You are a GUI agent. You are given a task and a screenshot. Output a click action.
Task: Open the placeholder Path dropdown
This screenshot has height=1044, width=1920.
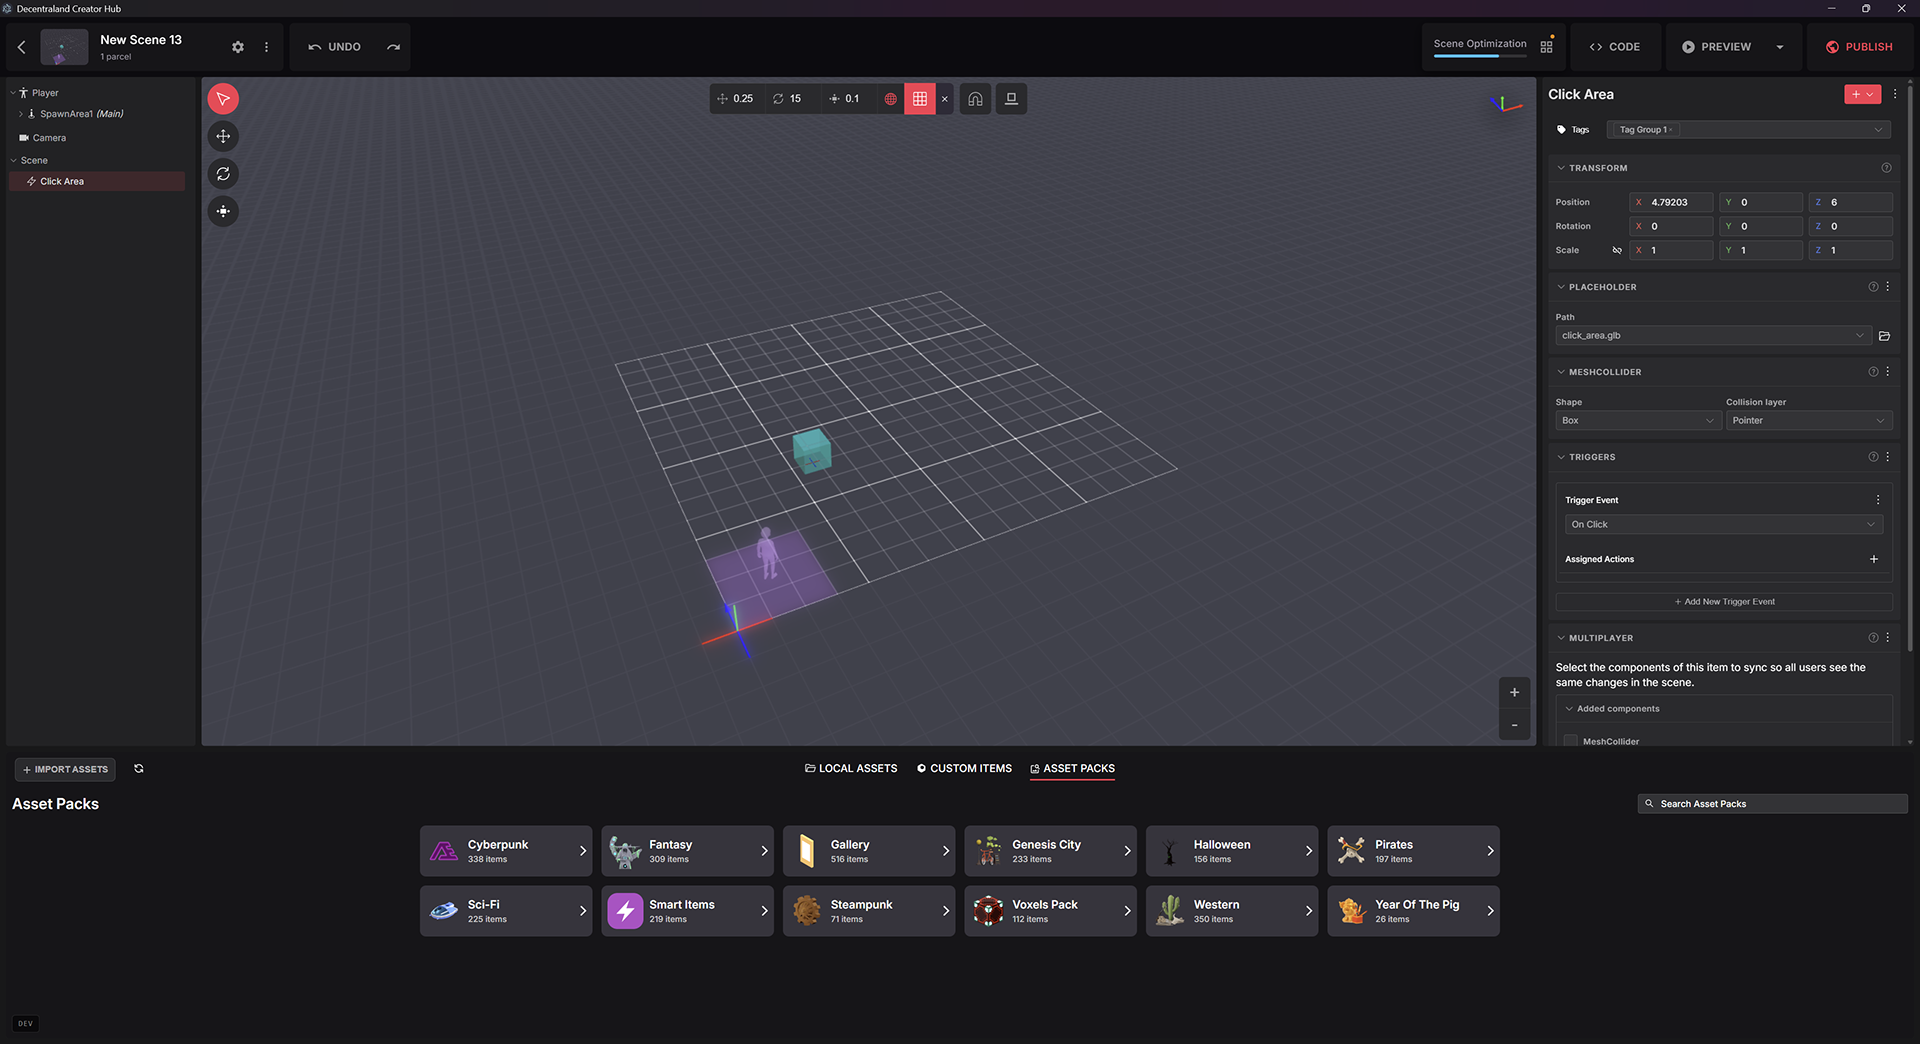(x=1713, y=336)
